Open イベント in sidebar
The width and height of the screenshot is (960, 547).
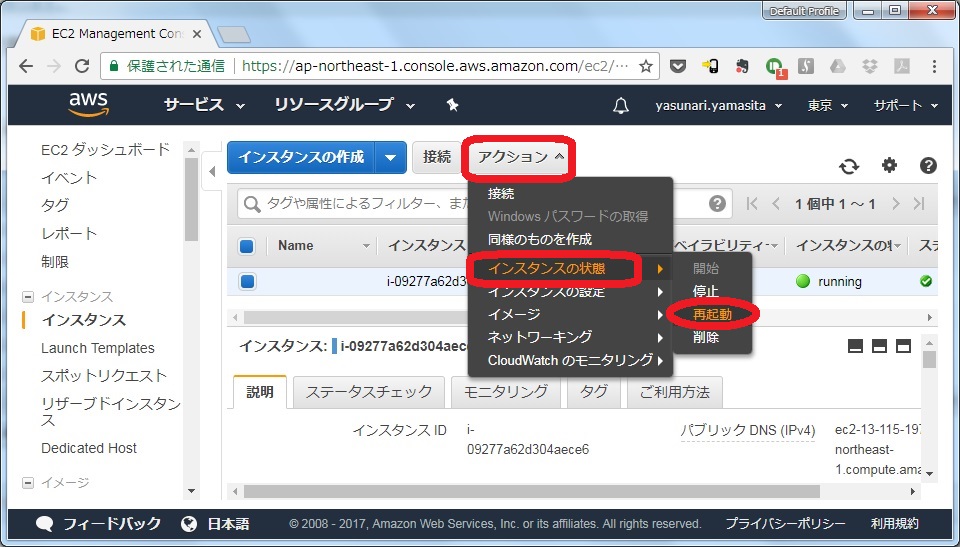[x=69, y=178]
